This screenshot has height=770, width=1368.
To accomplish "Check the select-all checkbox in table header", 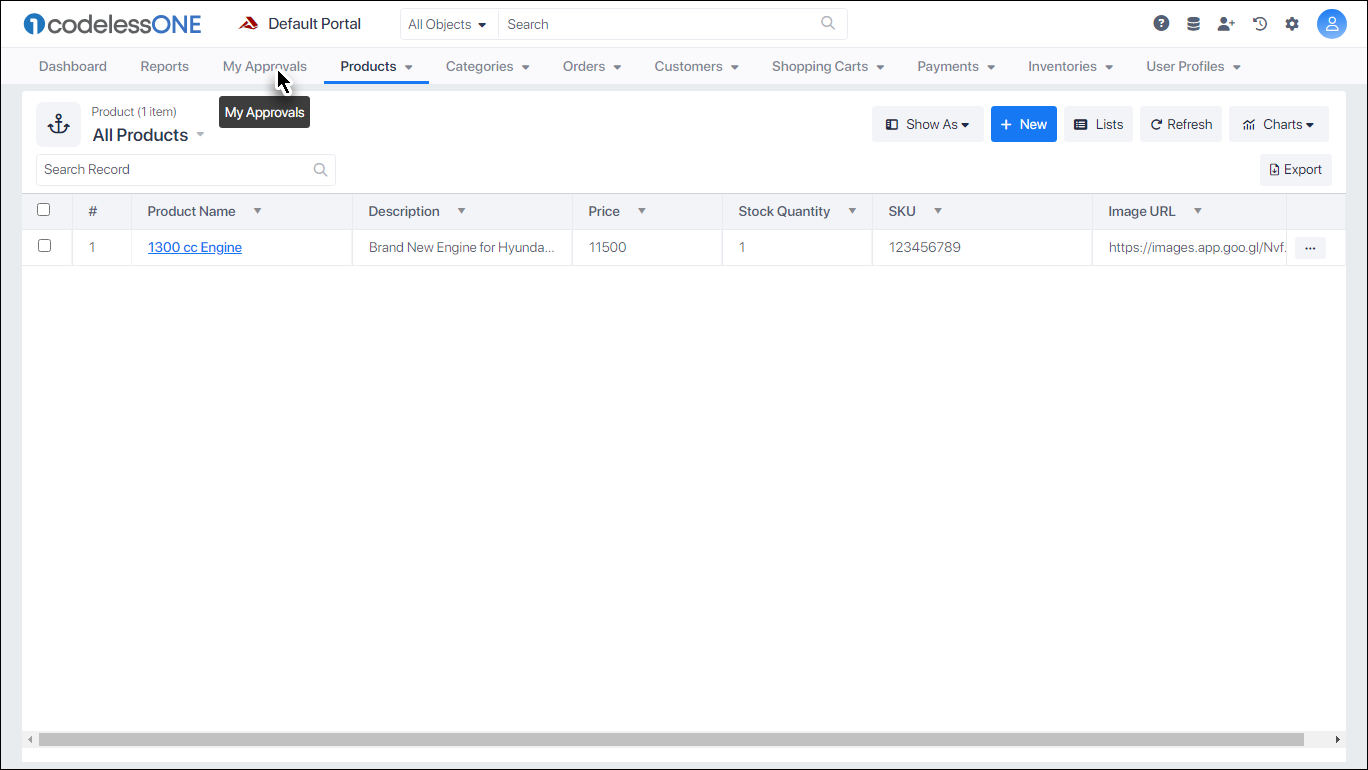I will pyautogui.click(x=44, y=210).
